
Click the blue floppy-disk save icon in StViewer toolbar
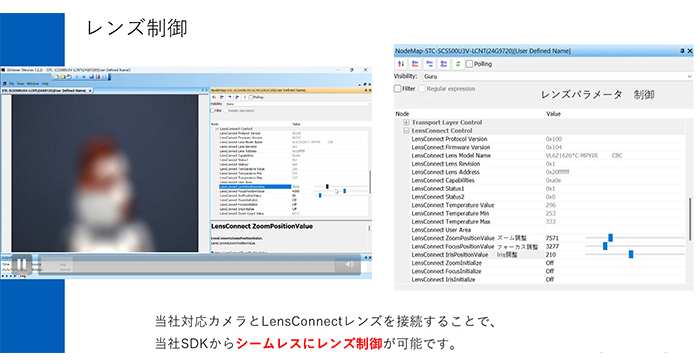point(92,77)
